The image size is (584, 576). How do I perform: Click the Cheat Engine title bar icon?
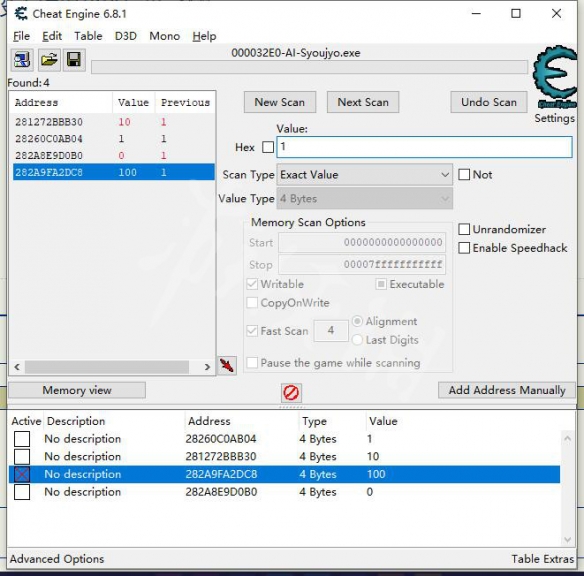click(21, 14)
